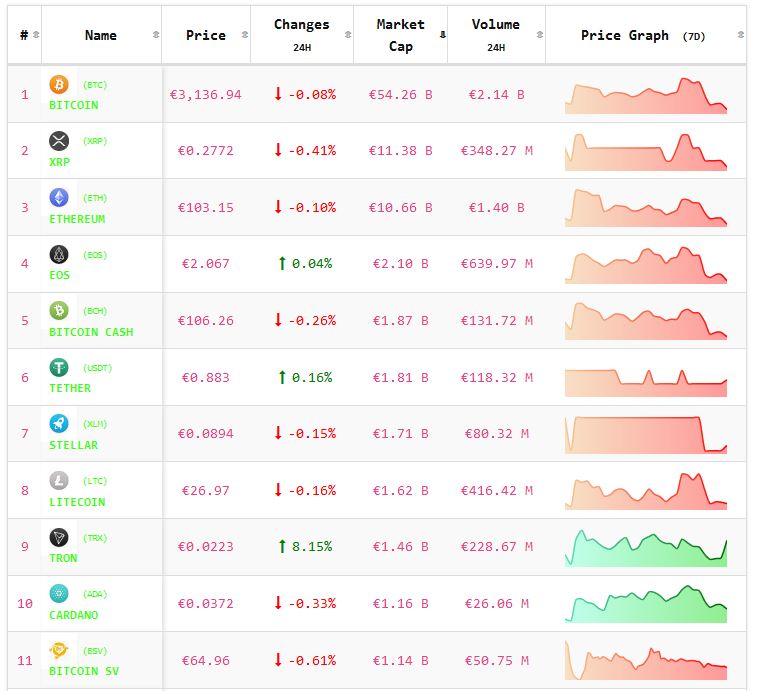
Task: Click the Stellar rocket icon
Action: (59, 424)
